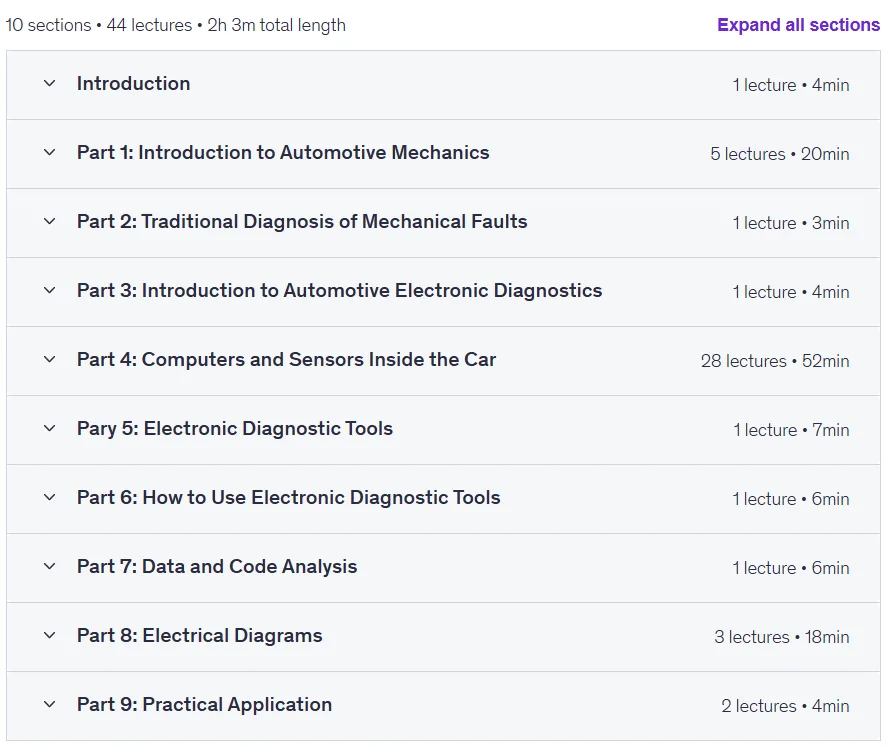Expand all sections link
Screen dimensions: 887x748
[798, 25]
